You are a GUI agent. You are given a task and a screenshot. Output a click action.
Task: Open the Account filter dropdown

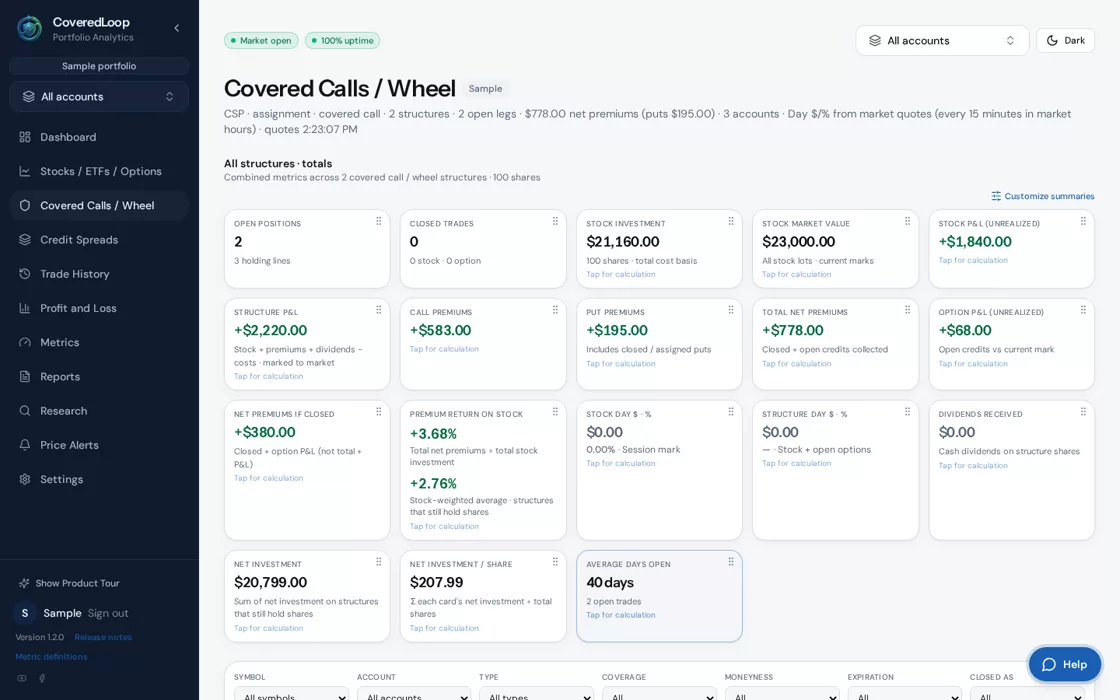click(x=414, y=695)
